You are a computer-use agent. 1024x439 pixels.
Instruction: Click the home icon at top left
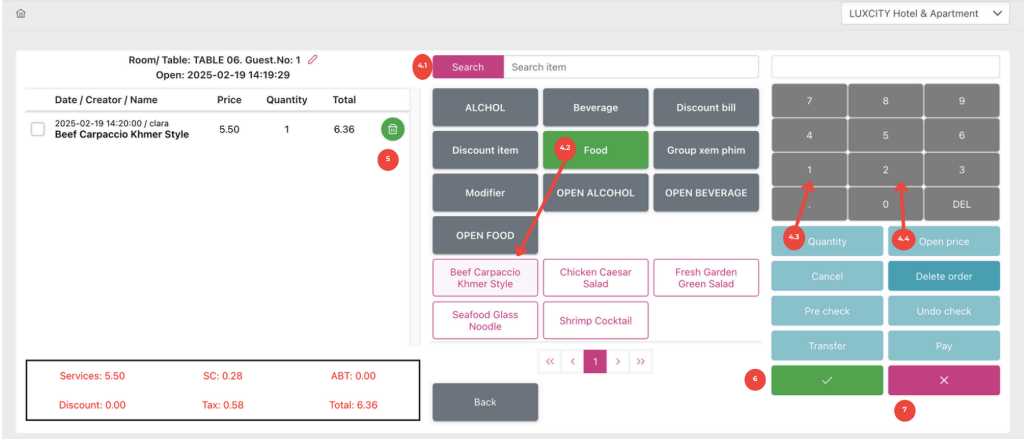[x=21, y=14]
